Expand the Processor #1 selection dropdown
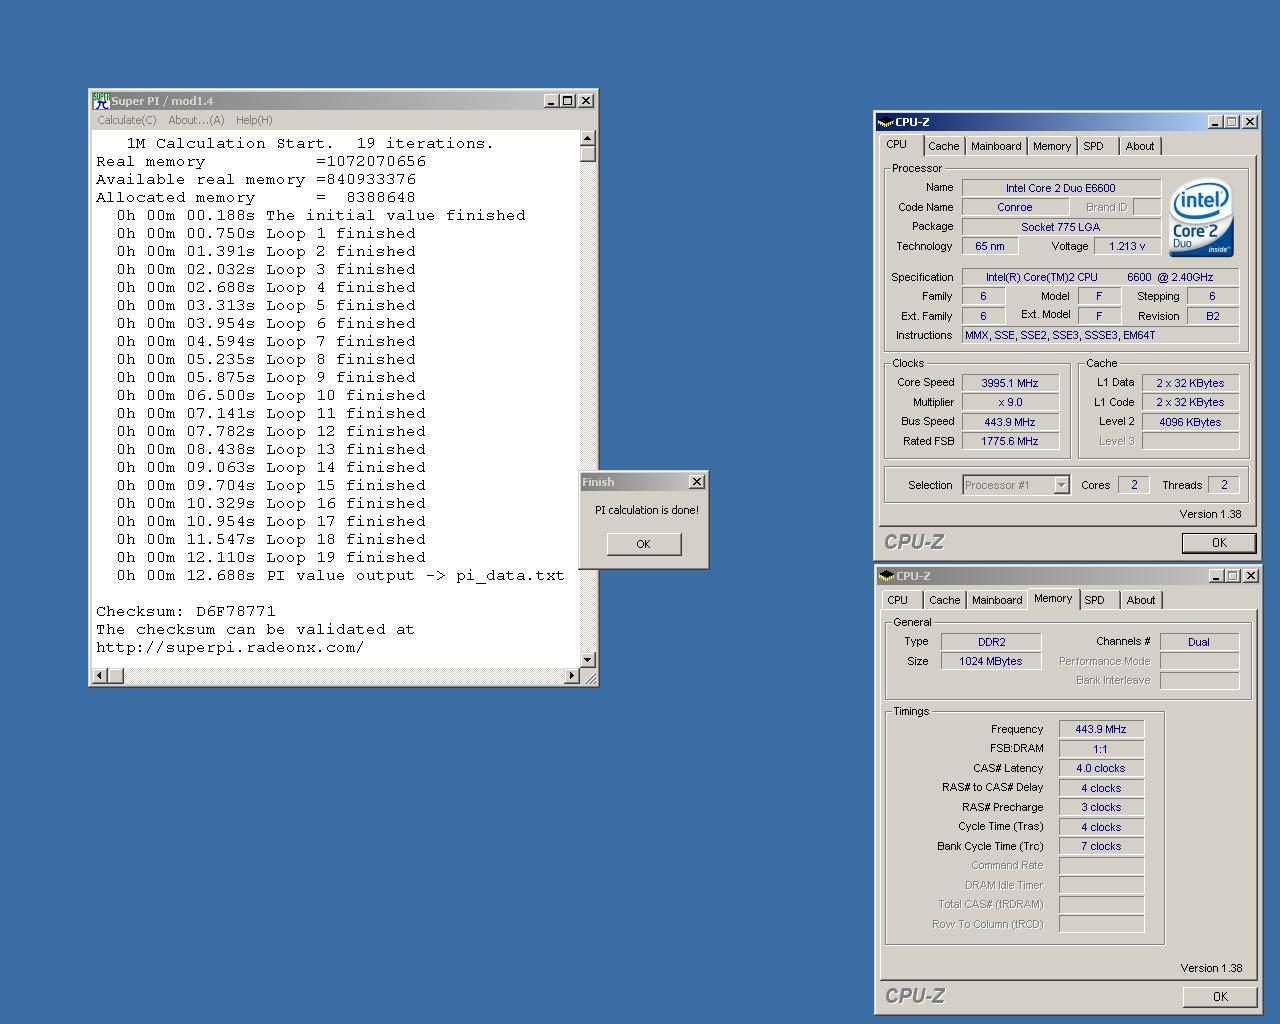This screenshot has width=1280, height=1024. (1061, 485)
